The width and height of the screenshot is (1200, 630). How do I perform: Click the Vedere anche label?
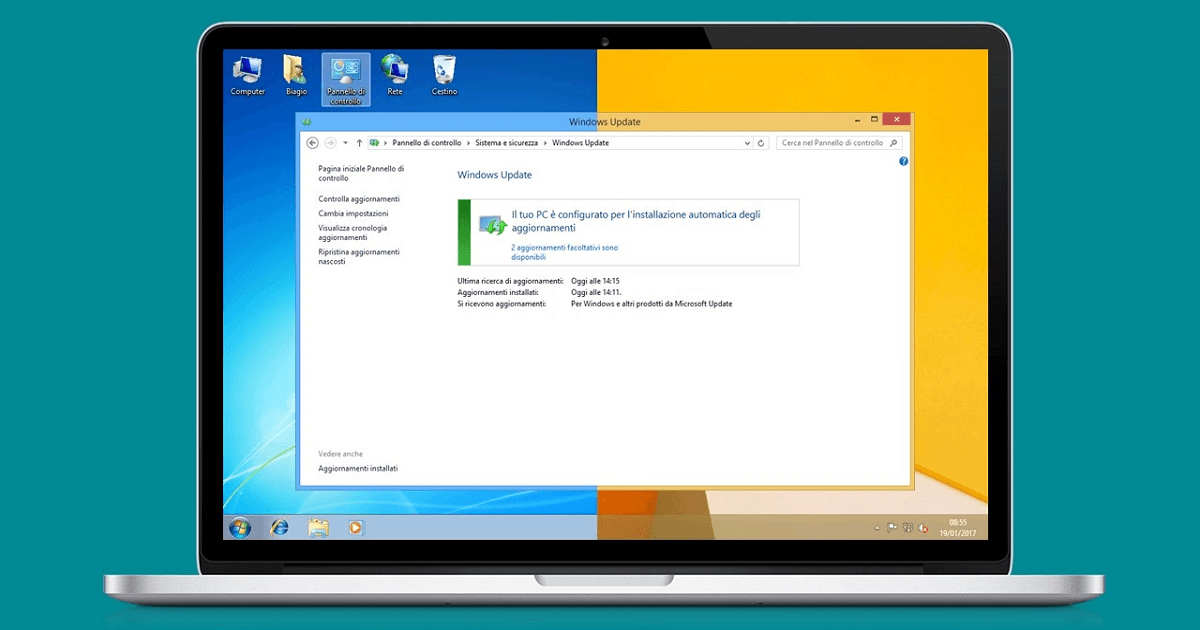pyautogui.click(x=340, y=454)
